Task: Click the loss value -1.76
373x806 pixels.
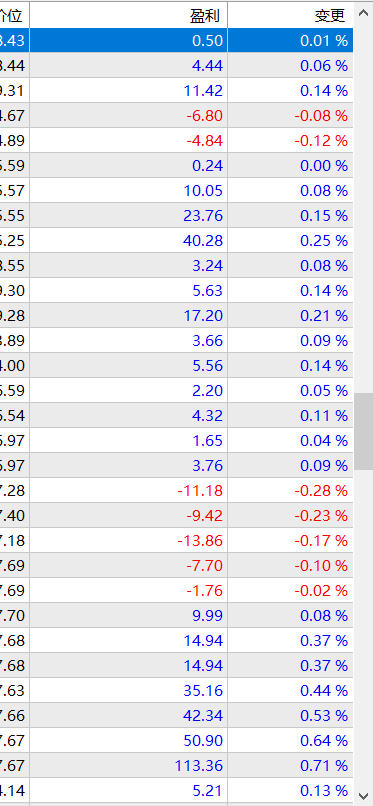Action: [x=204, y=591]
